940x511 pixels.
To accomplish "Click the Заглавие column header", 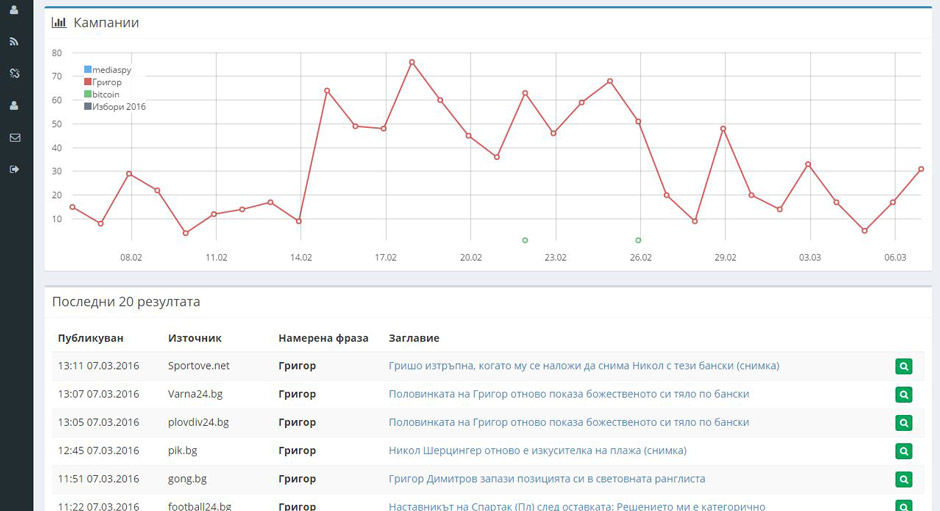I will [414, 338].
